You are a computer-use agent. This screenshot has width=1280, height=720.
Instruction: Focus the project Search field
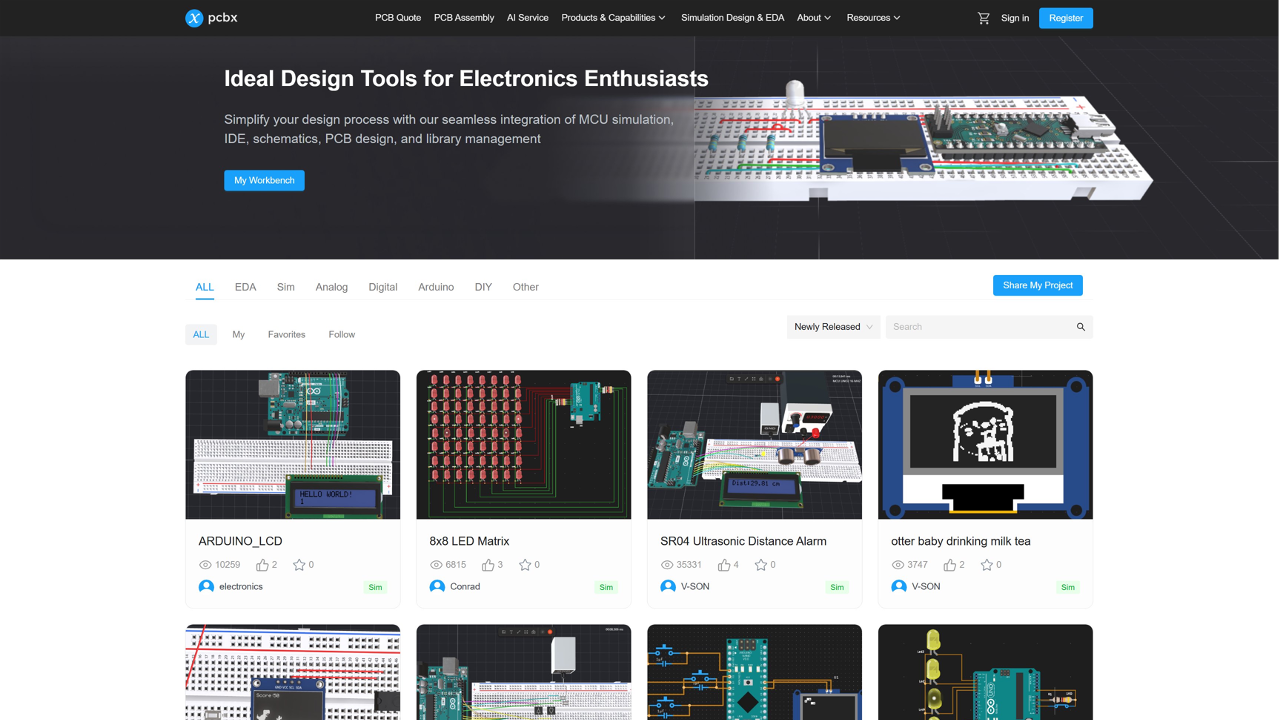pos(989,327)
